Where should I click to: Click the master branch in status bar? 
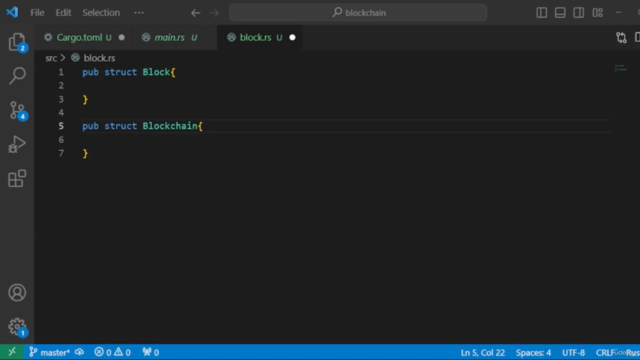tap(50, 352)
